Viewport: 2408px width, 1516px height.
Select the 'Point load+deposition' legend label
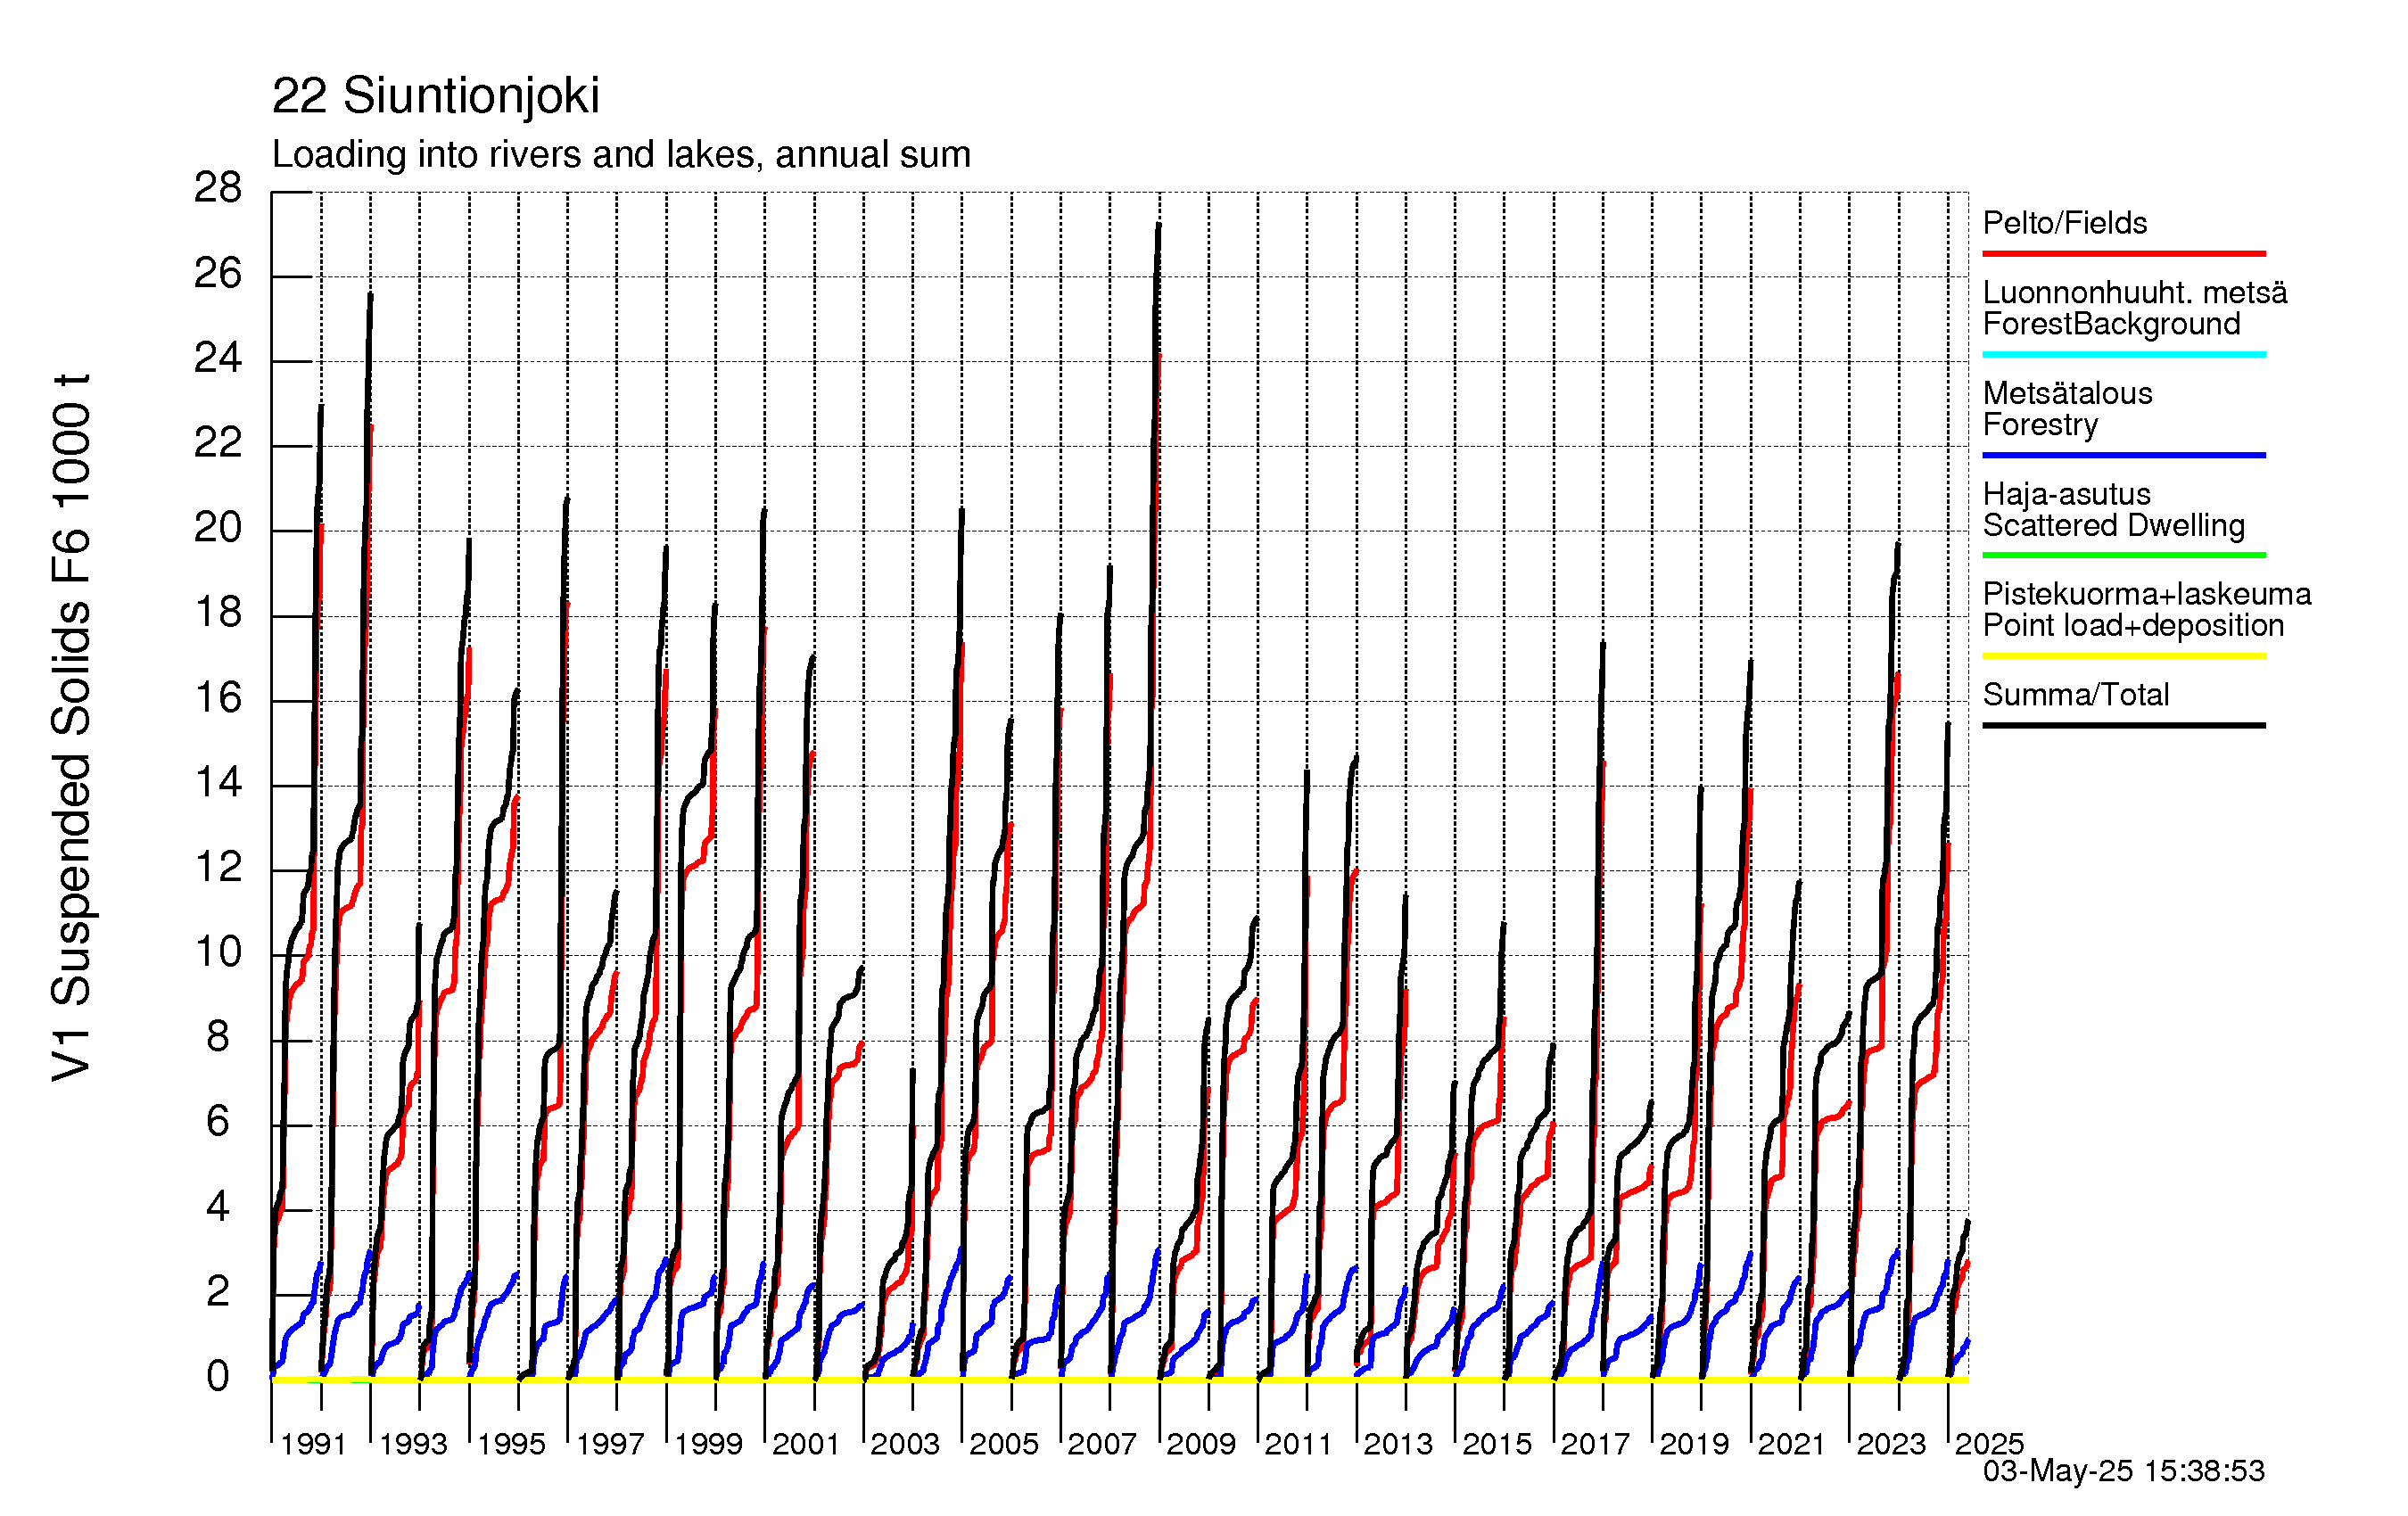[2134, 625]
